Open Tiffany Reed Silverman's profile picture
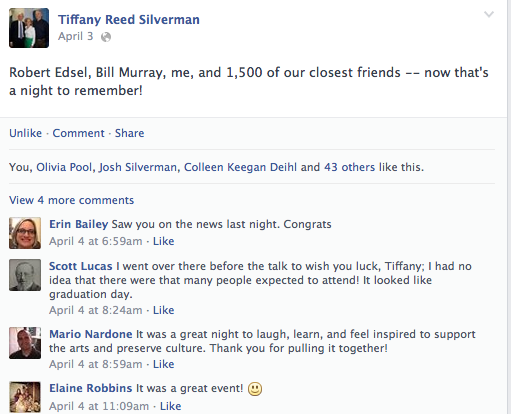The height and width of the screenshot is (414, 511). [x=29, y=28]
